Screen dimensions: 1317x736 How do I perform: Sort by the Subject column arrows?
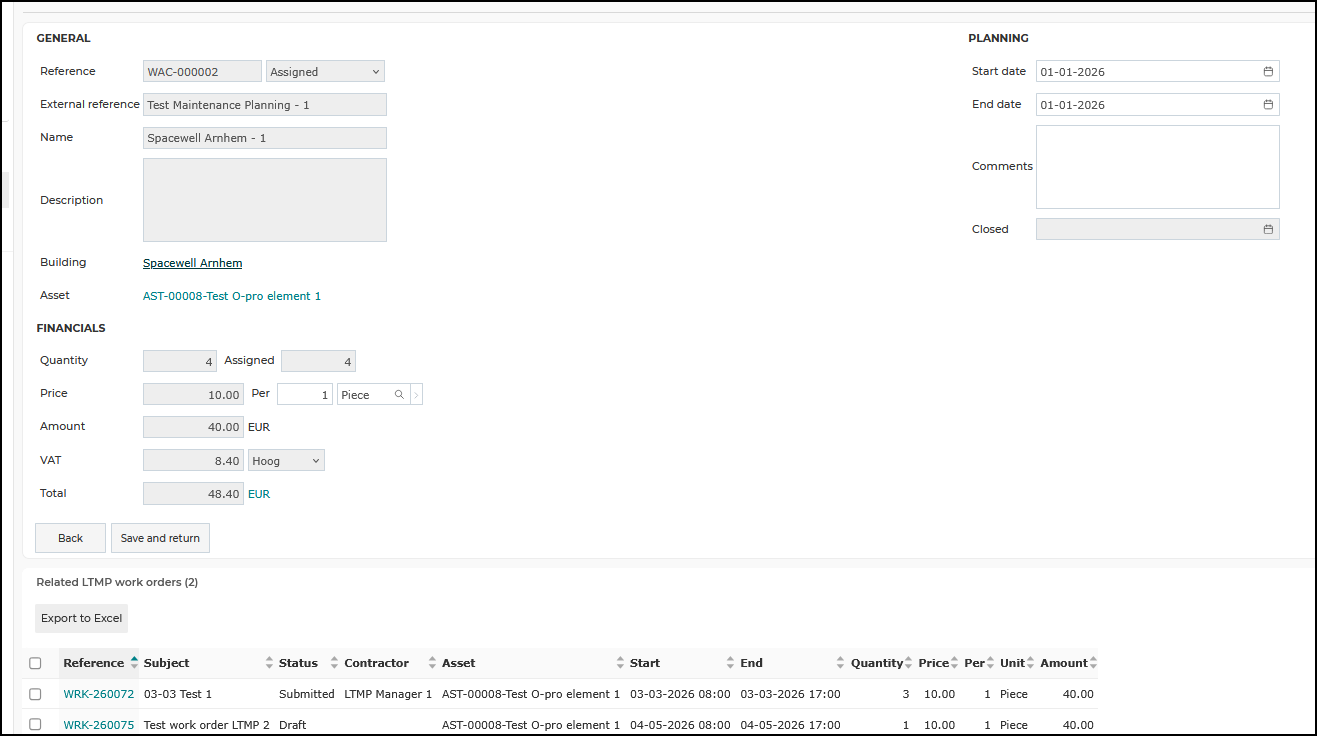[x=269, y=663]
